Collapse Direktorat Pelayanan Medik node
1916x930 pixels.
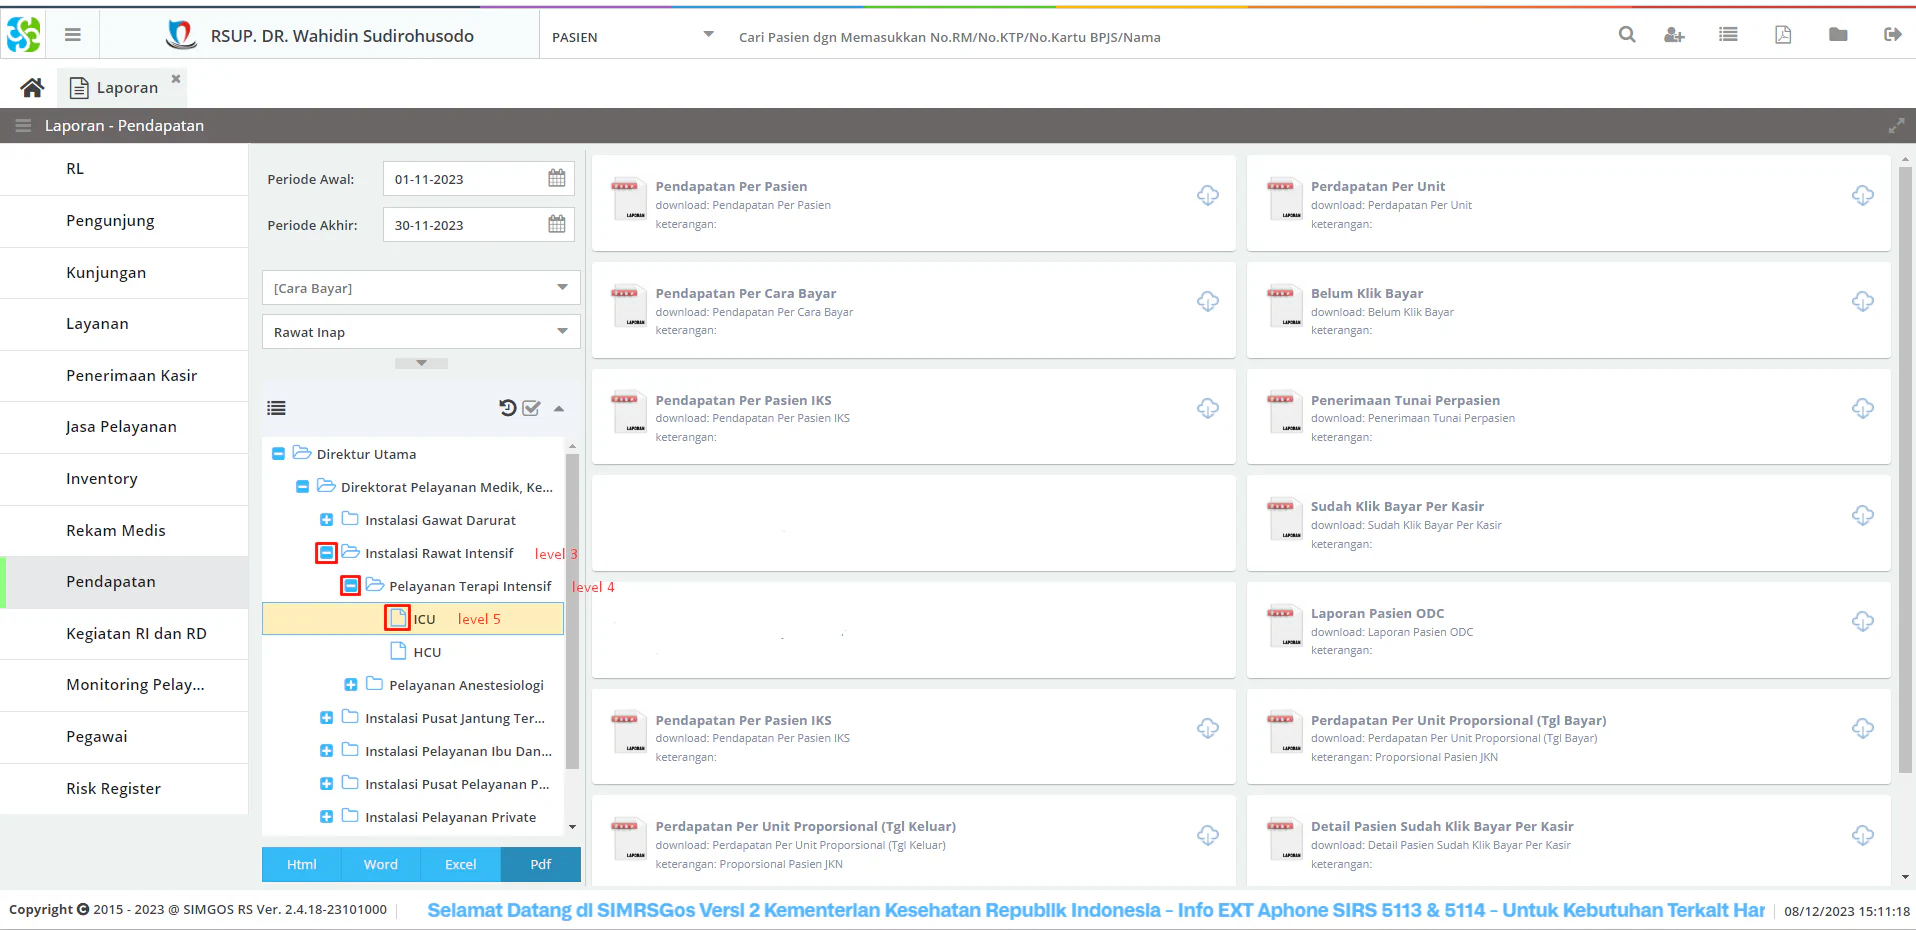coord(302,487)
